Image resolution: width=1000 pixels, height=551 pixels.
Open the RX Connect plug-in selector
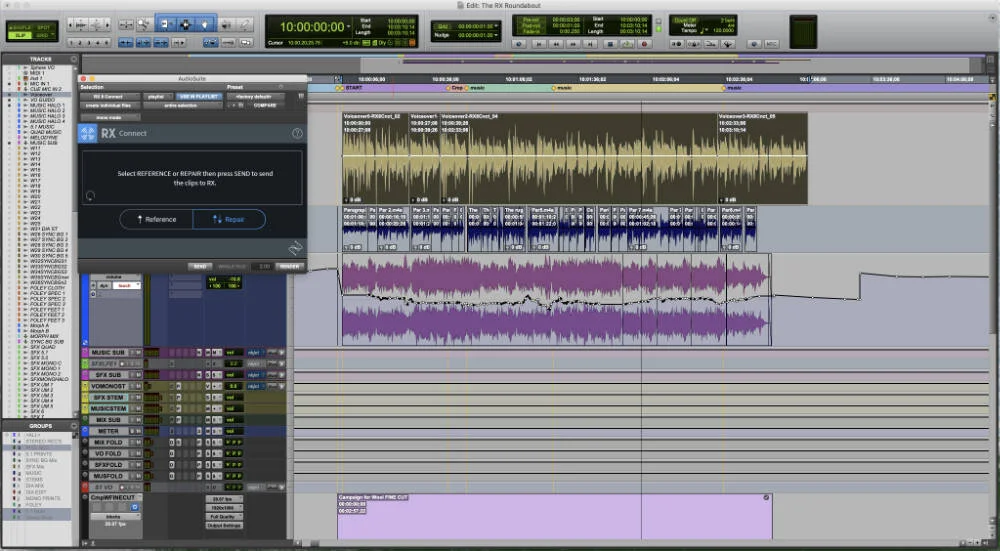110,97
